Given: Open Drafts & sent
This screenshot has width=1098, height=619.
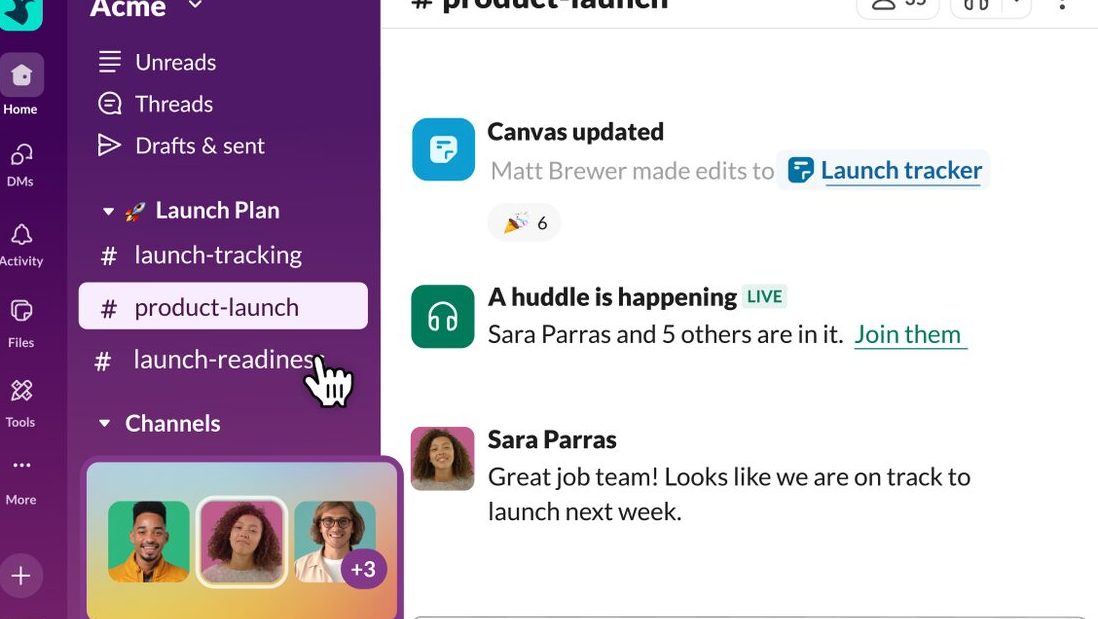Looking at the screenshot, I should coord(181,146).
